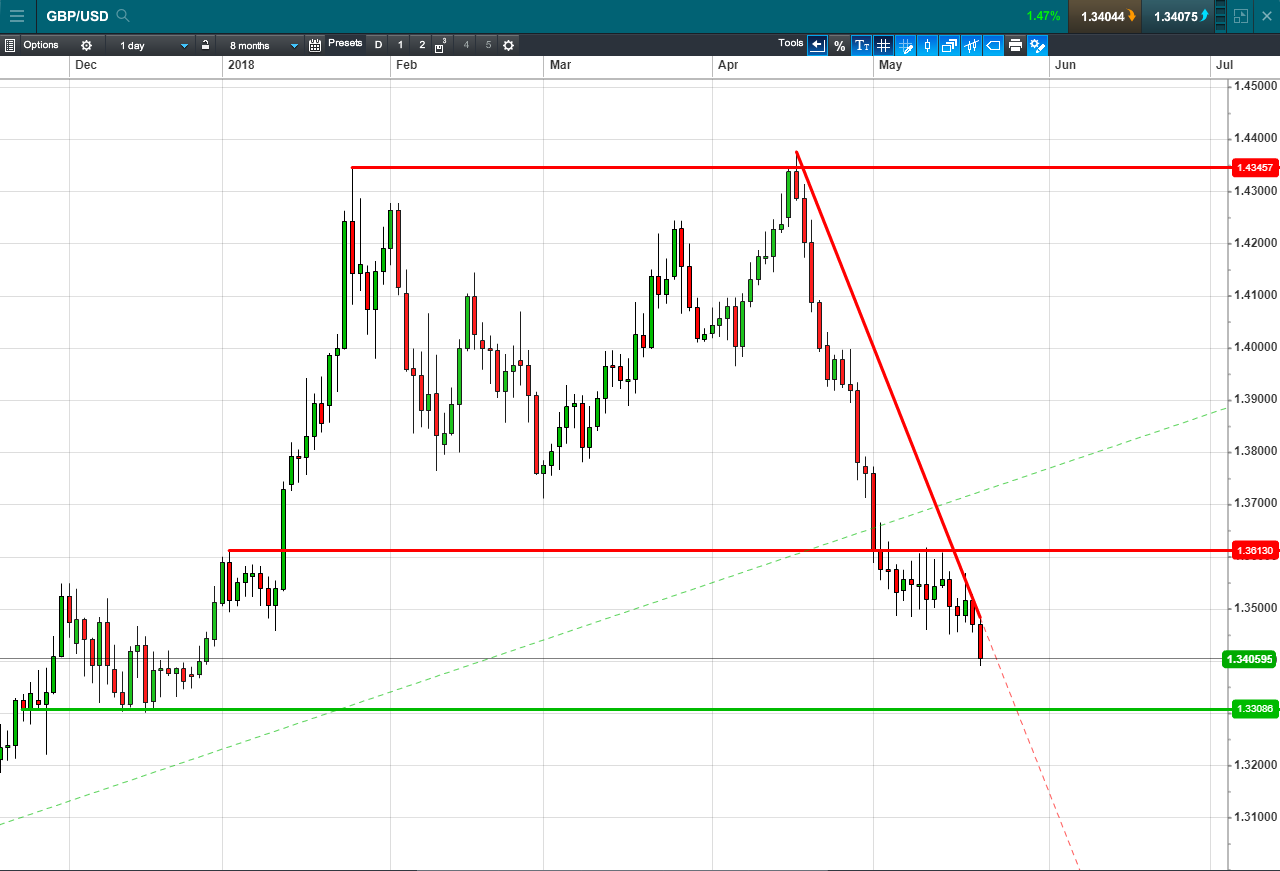Select preset 5
The width and height of the screenshot is (1280, 871).
(488, 45)
